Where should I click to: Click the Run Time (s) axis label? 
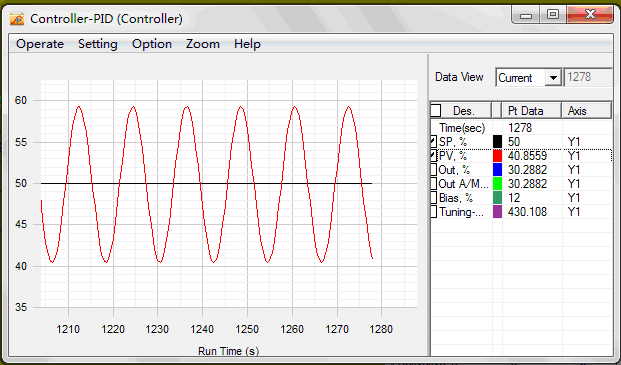tap(229, 351)
